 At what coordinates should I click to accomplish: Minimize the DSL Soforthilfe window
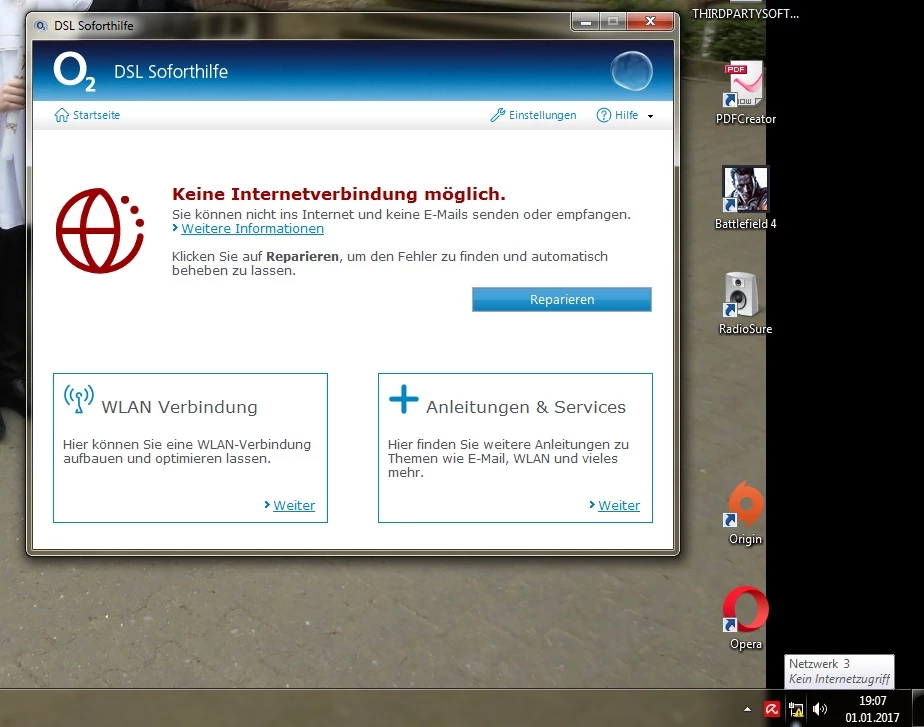(x=586, y=22)
